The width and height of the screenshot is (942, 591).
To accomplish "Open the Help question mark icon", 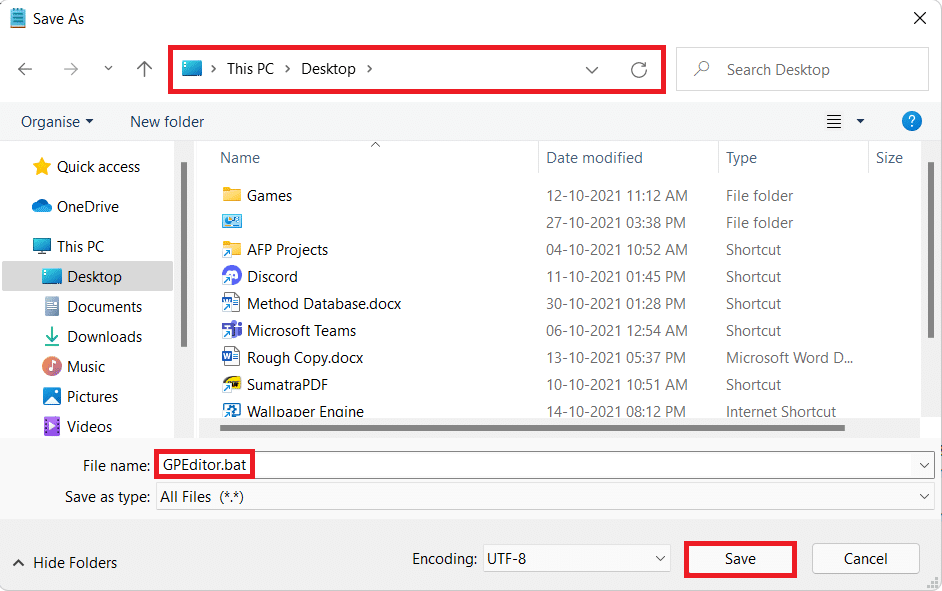I will click(911, 121).
